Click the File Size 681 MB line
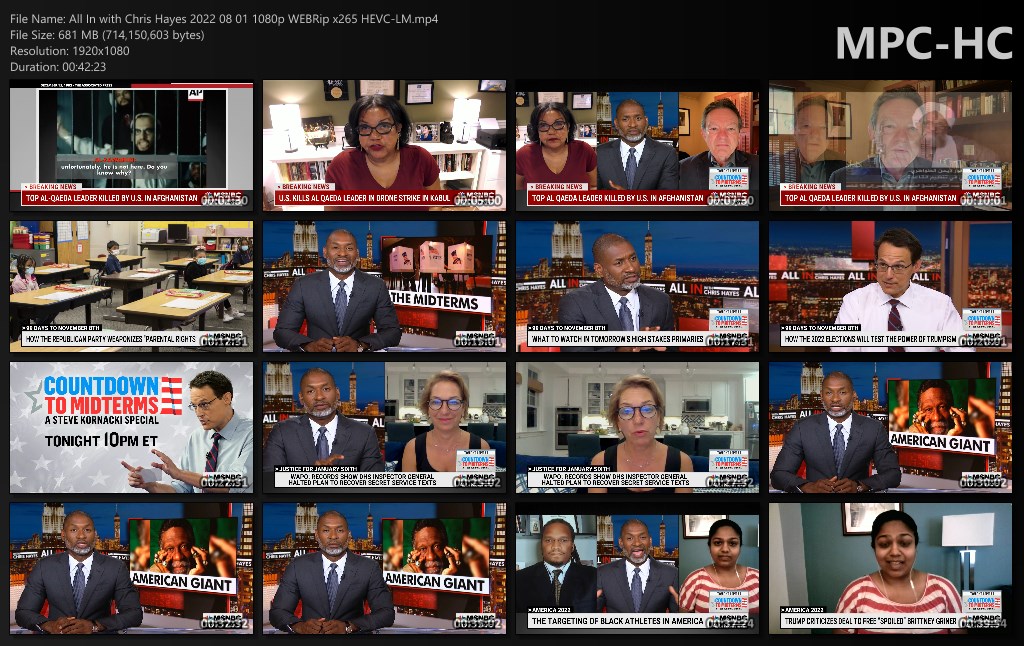Screen dimensions: 1024x646 pyautogui.click(x=107, y=35)
